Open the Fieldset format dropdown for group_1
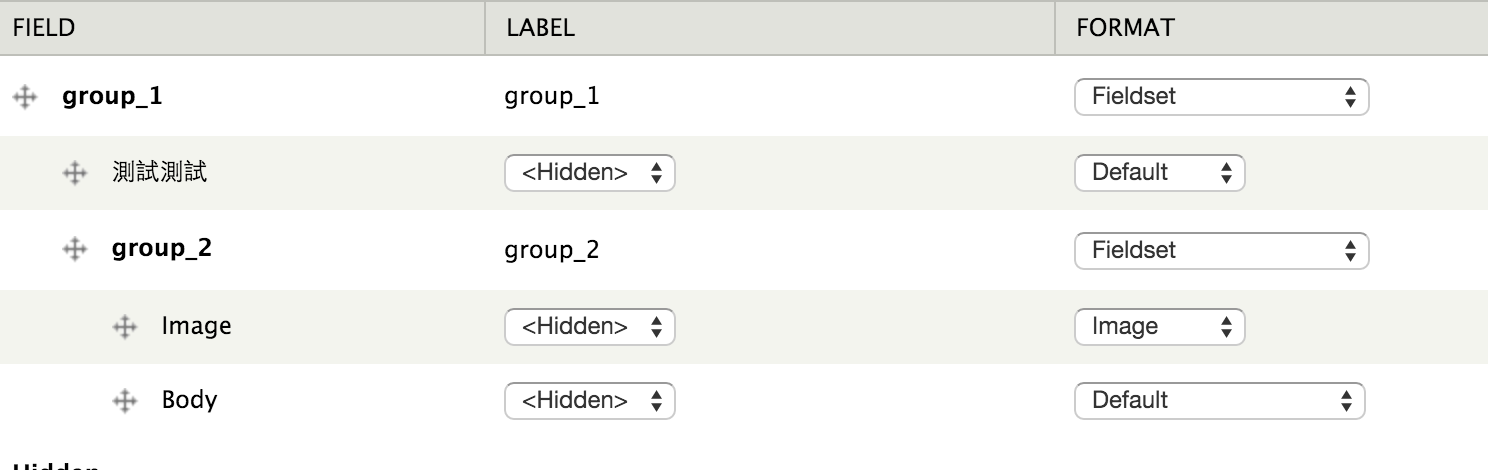The width and height of the screenshot is (1488, 470). [1221, 97]
